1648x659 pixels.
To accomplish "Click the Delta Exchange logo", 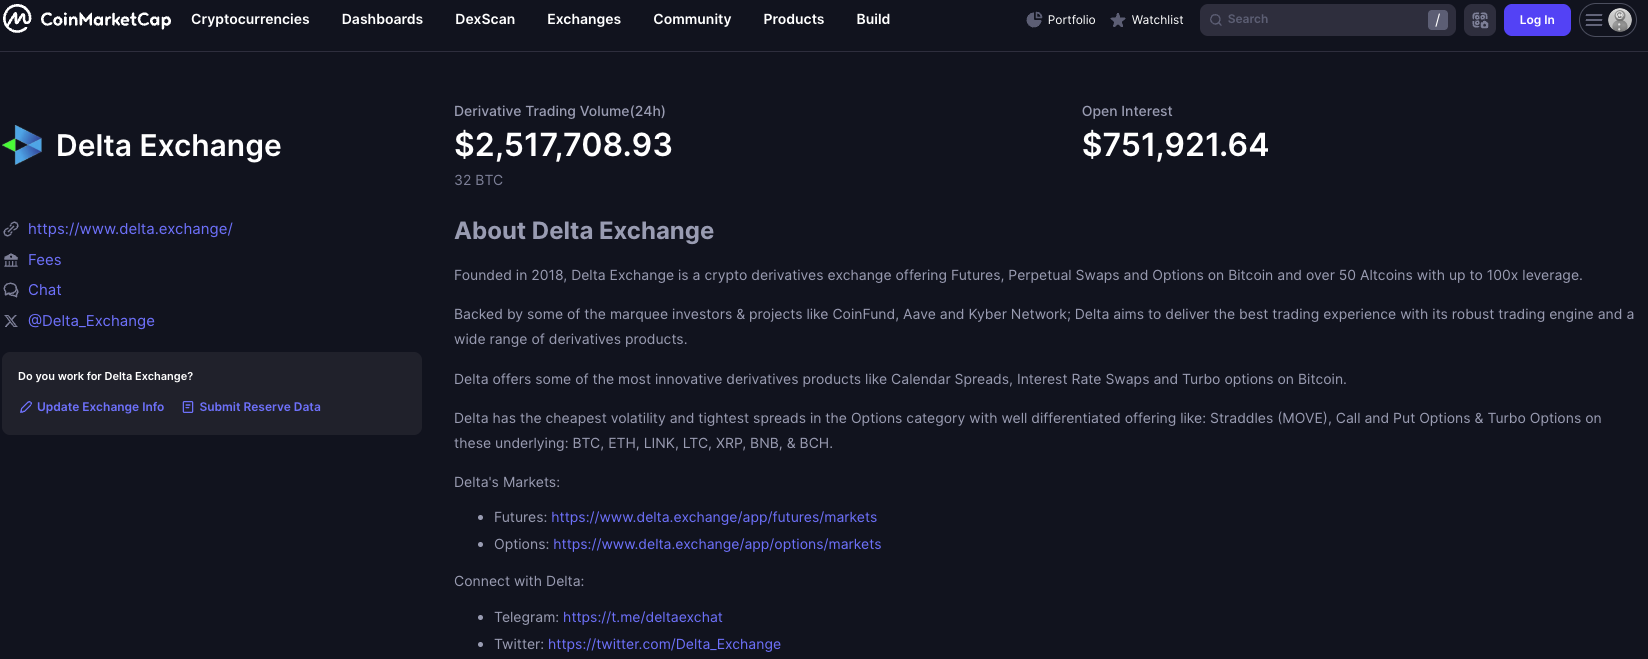I will pyautogui.click(x=22, y=145).
